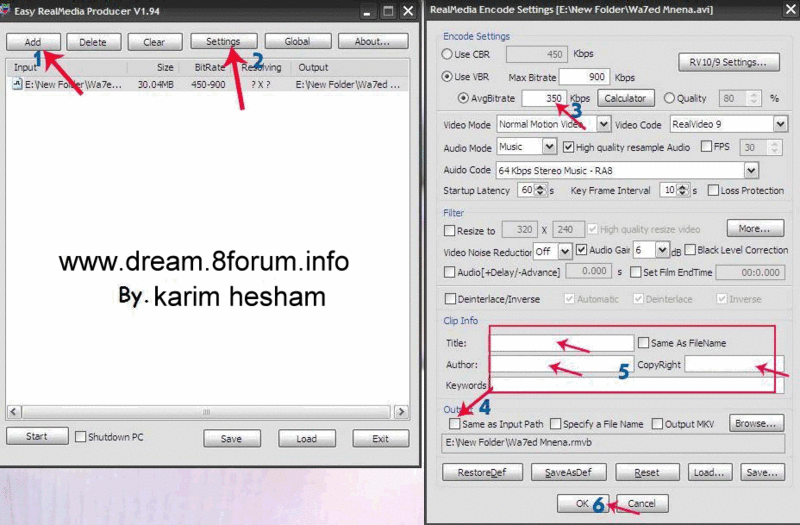Screen dimensions: 800x525
Task: Select the Quality radio button
Action: (669, 98)
